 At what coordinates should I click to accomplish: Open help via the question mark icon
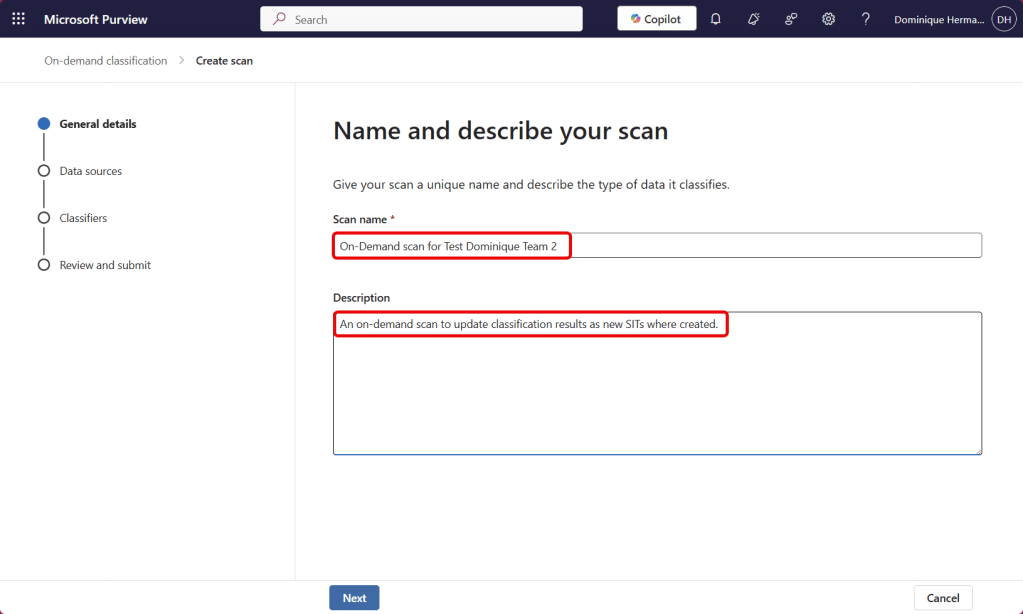click(x=865, y=18)
